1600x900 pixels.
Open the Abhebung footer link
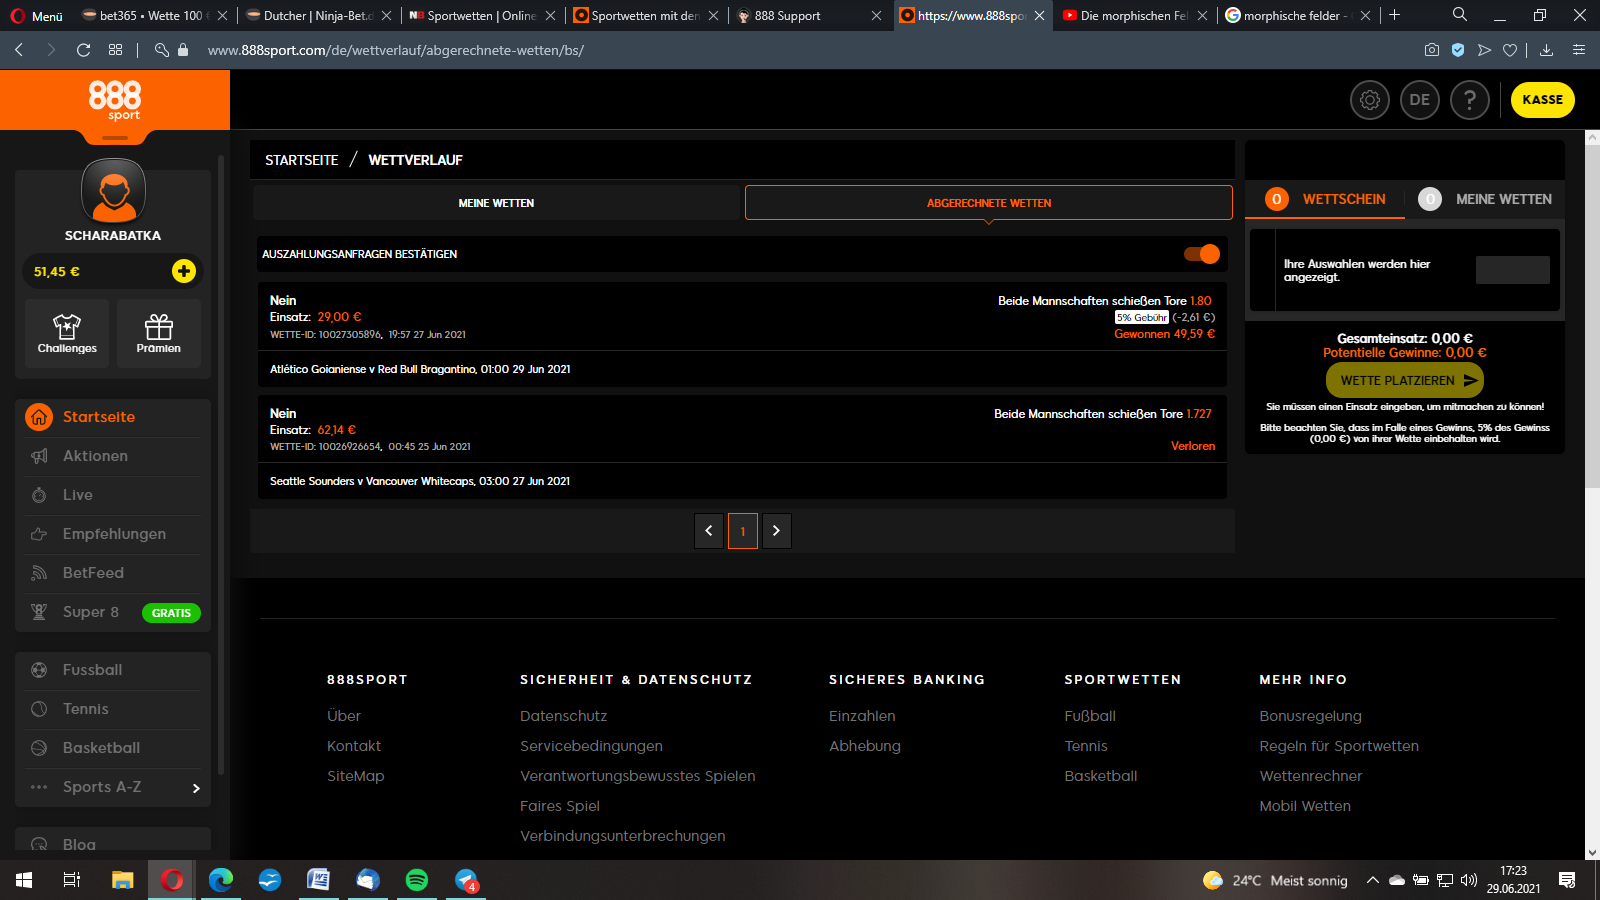point(865,746)
